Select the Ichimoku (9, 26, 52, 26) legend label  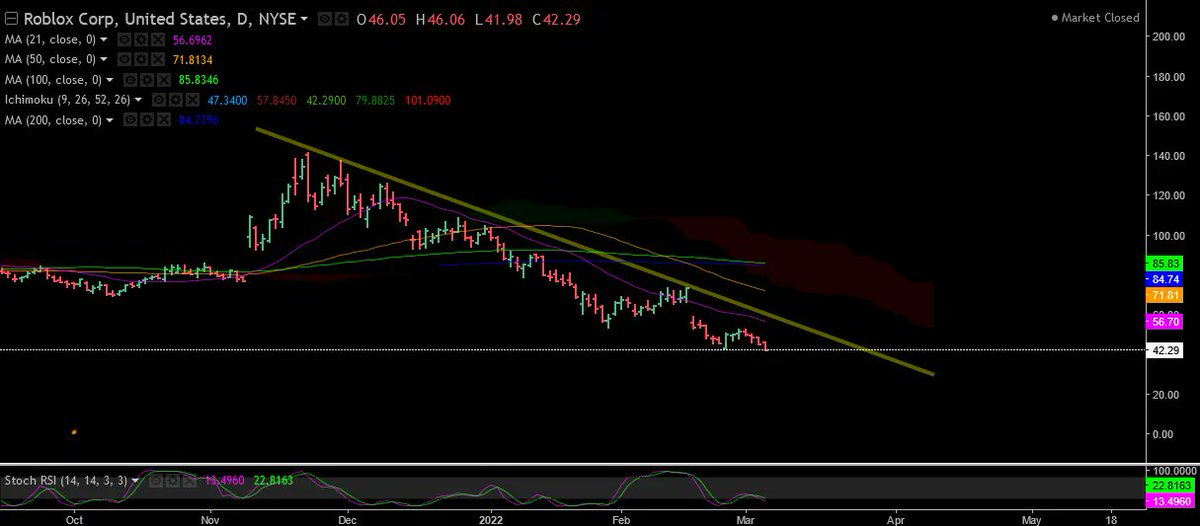[x=68, y=100]
